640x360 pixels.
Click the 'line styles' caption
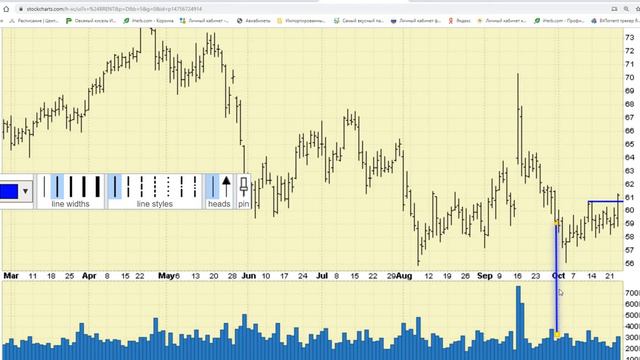click(x=155, y=204)
